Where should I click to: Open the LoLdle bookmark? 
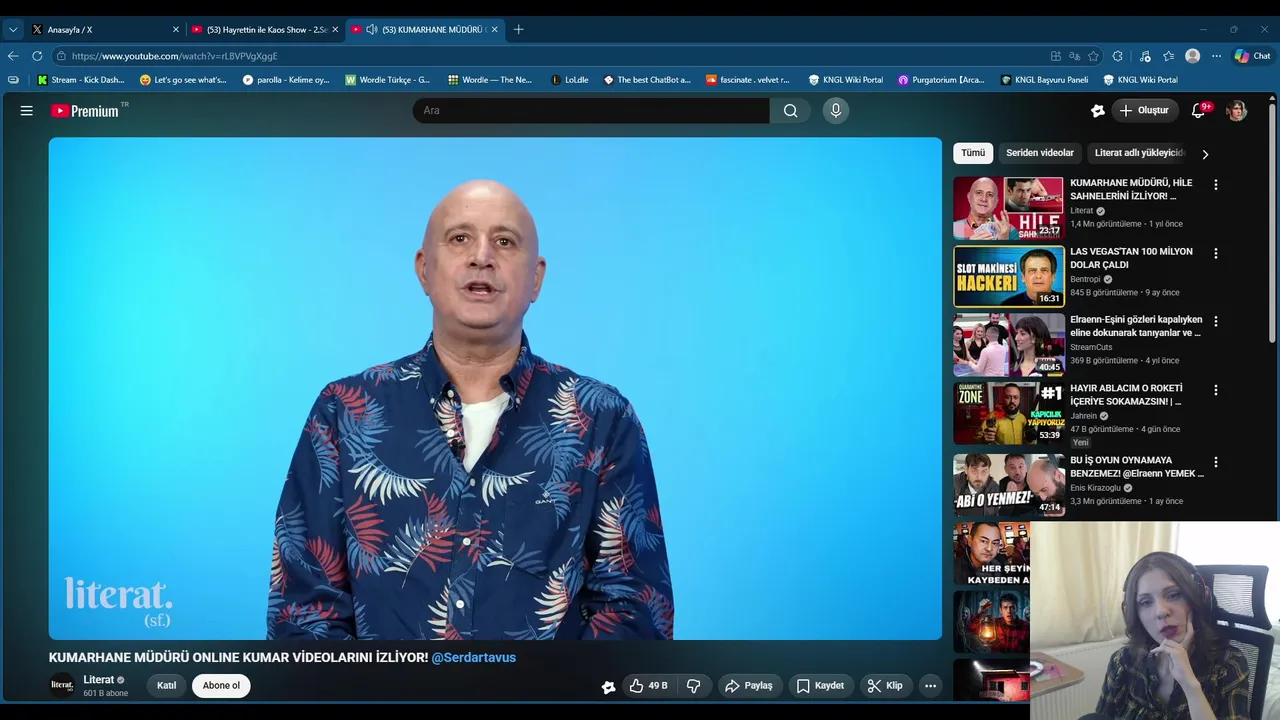tap(570, 80)
